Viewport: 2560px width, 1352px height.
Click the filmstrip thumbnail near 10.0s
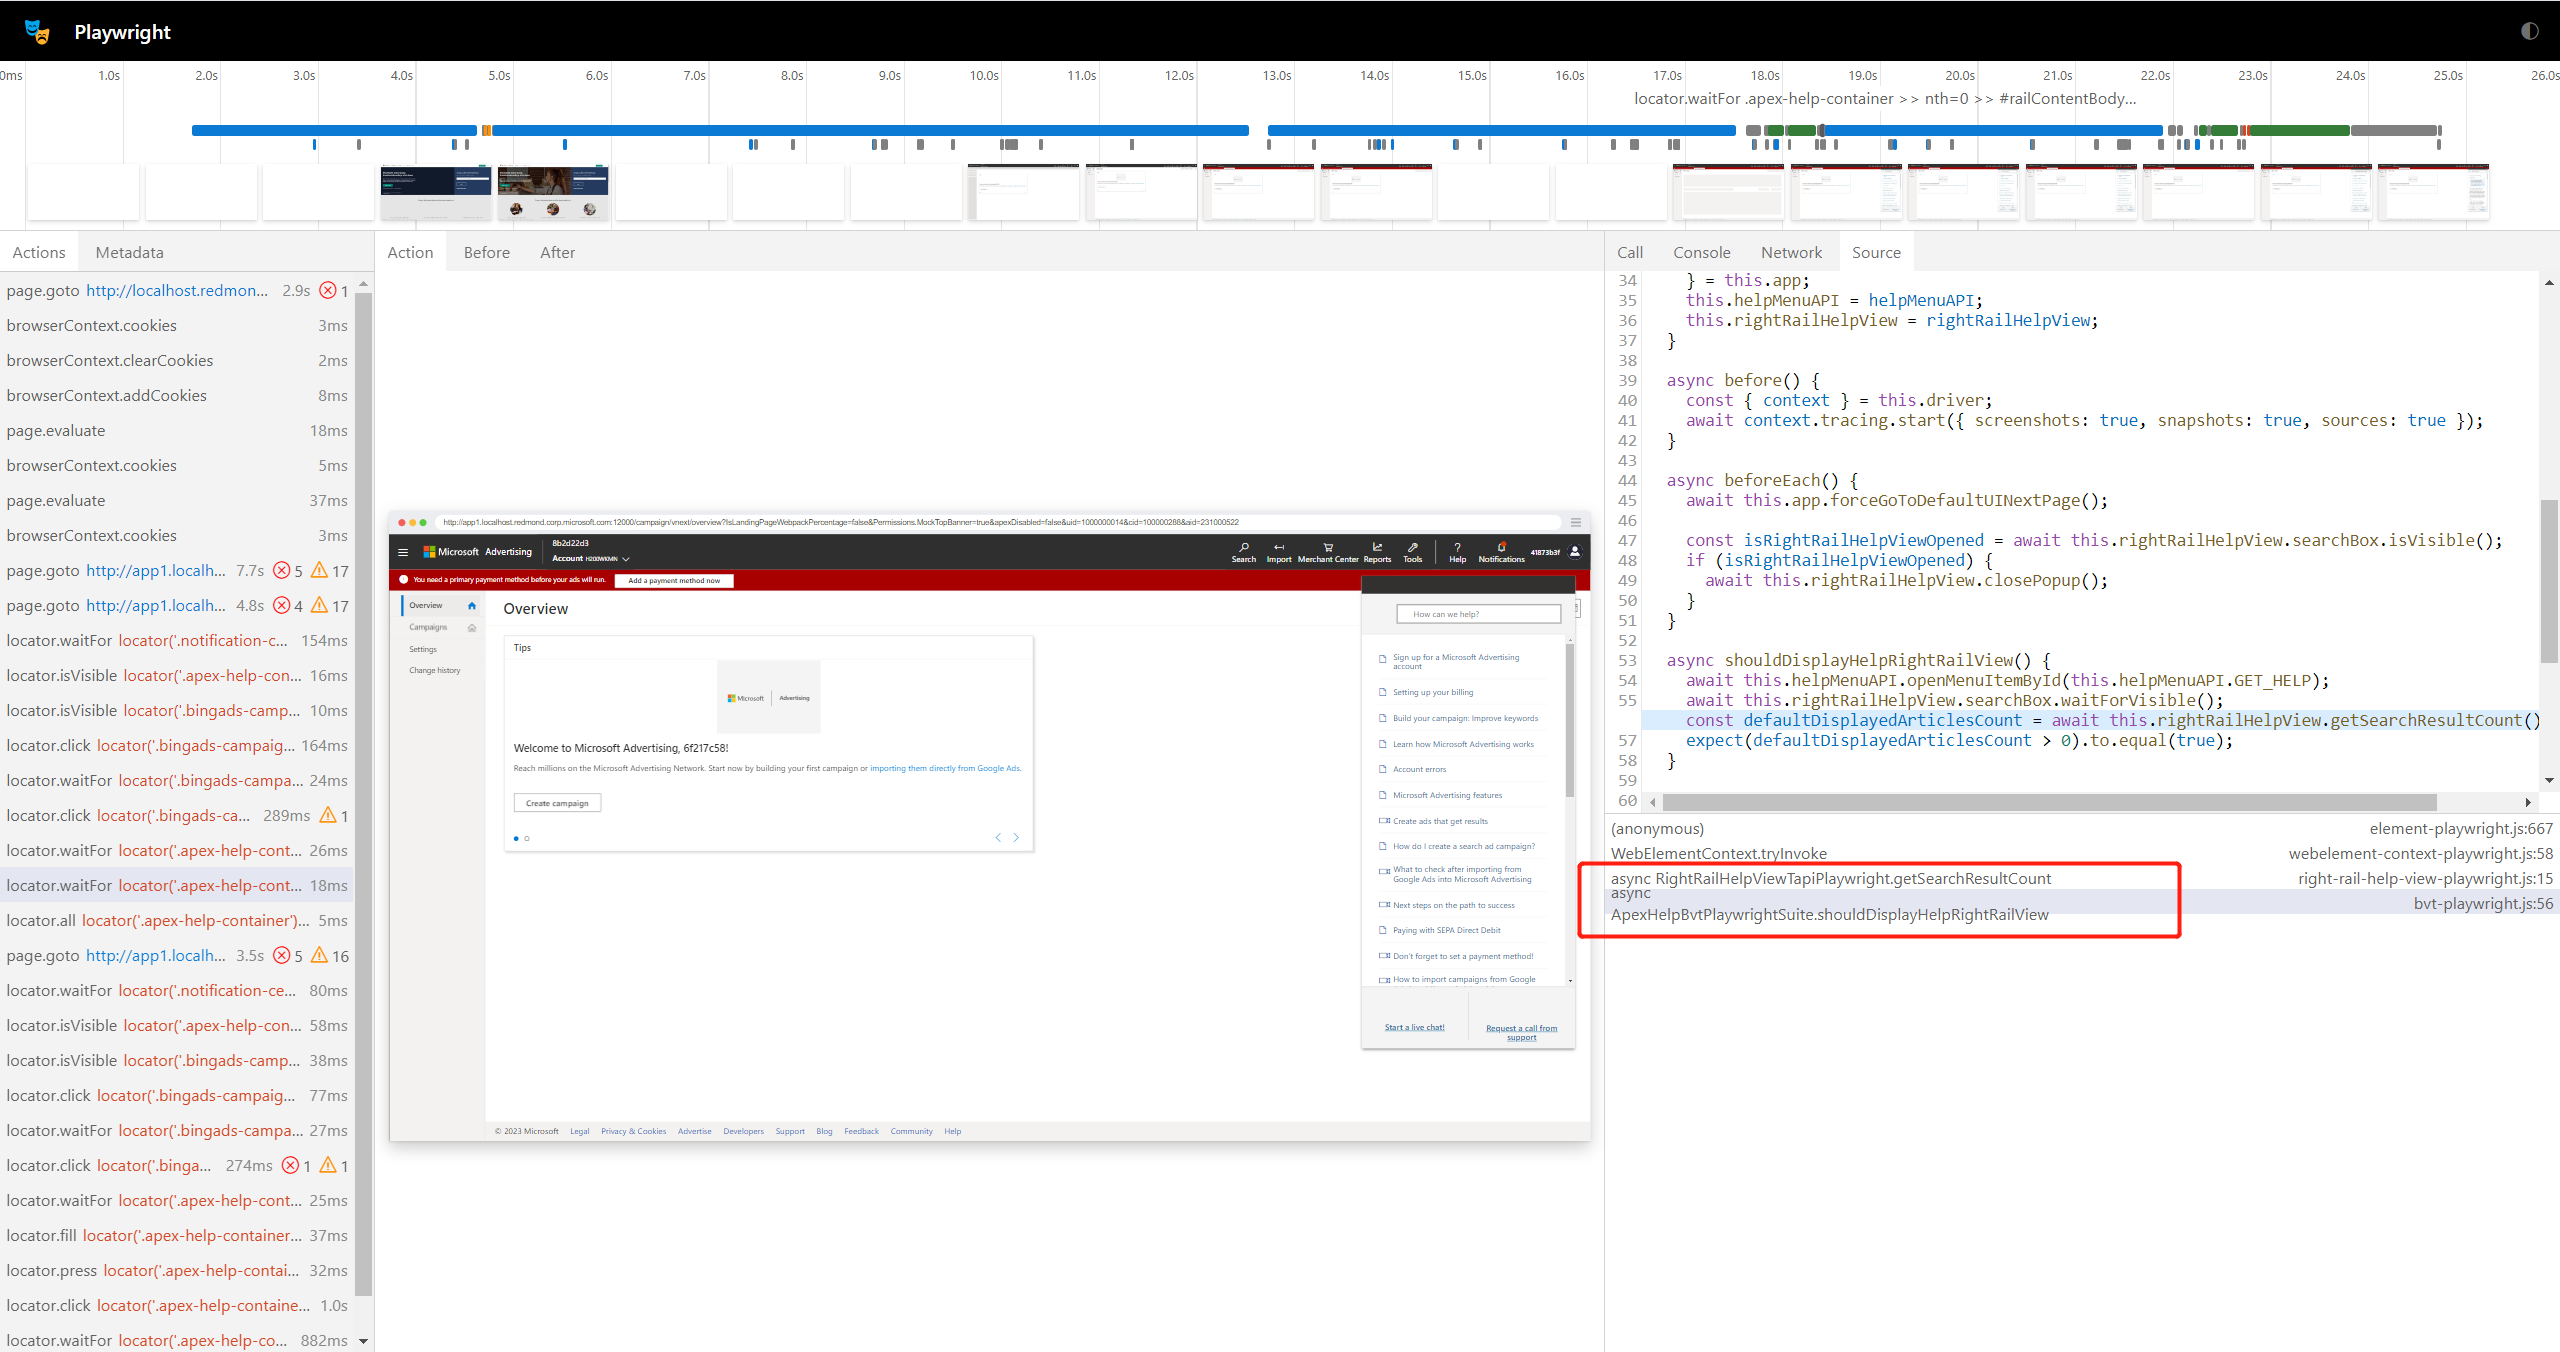click(1022, 191)
